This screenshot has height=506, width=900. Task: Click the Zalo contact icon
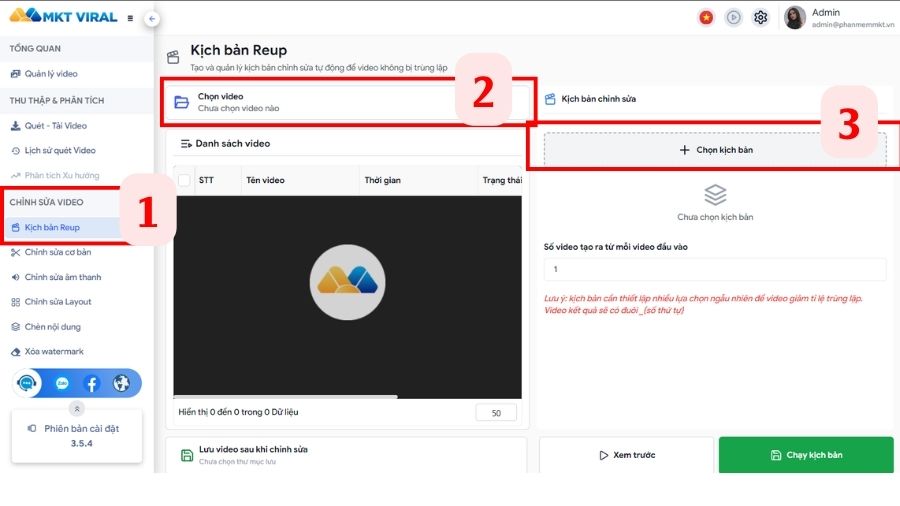click(62, 383)
